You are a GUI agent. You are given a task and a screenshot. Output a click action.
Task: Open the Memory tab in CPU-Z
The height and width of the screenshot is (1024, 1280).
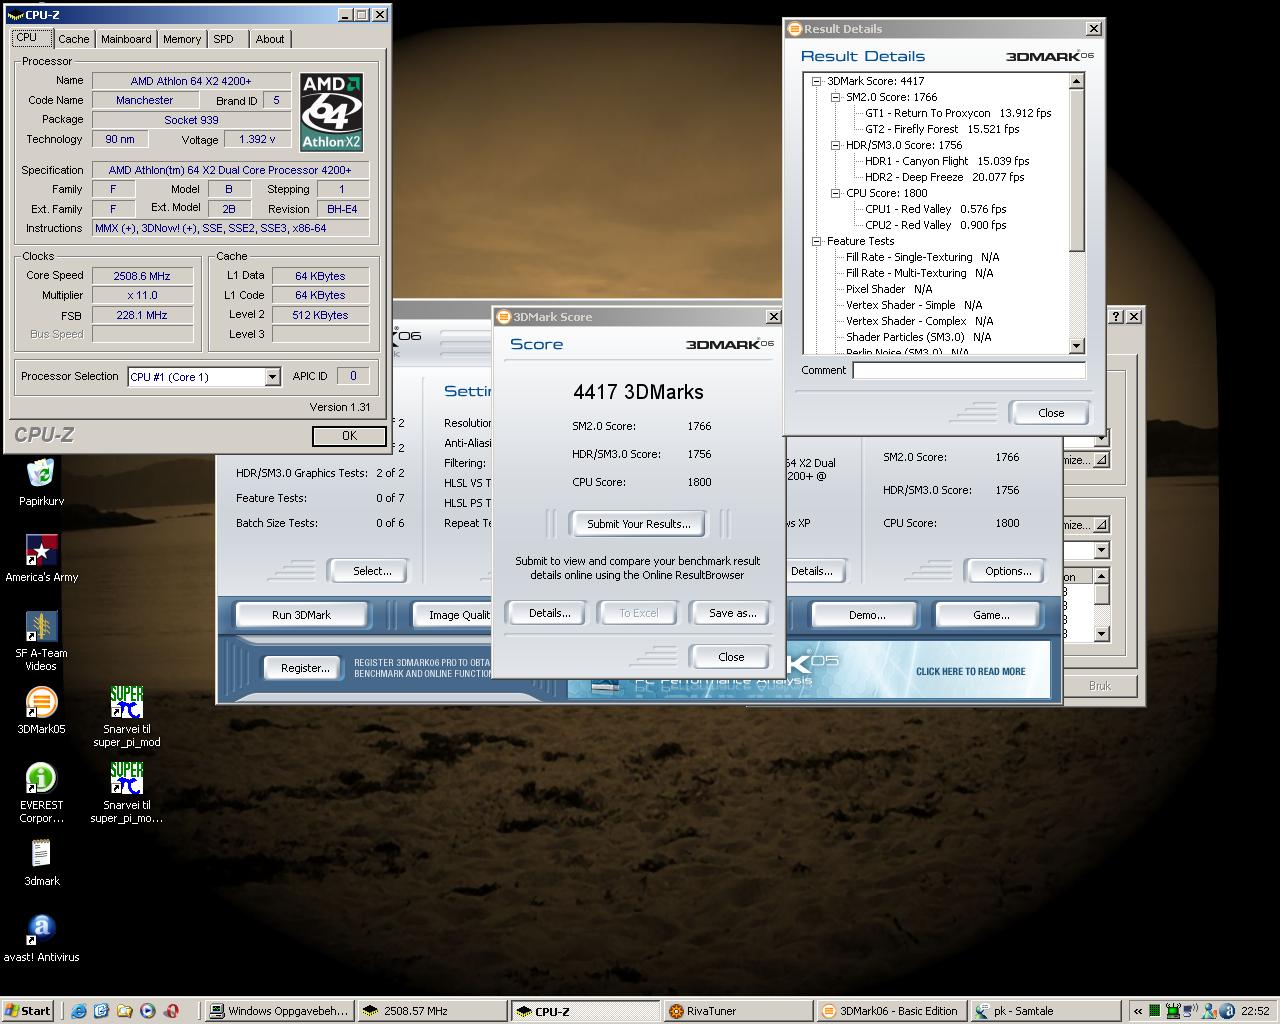pyautogui.click(x=182, y=39)
